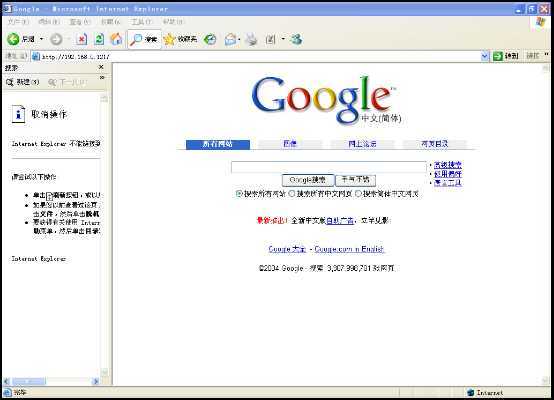Click the Search pane horizontal scrollbar thumb

pyautogui.click(x=29, y=381)
